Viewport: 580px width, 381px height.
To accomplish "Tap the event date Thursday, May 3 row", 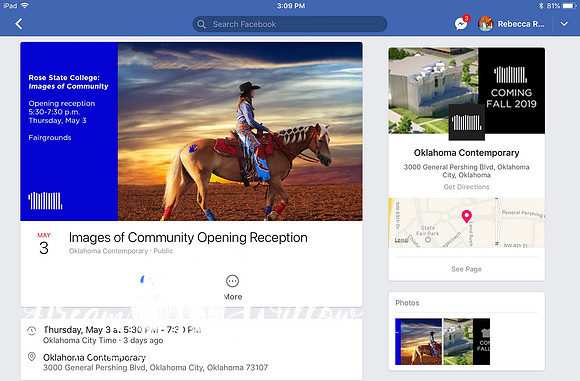I will (x=122, y=330).
